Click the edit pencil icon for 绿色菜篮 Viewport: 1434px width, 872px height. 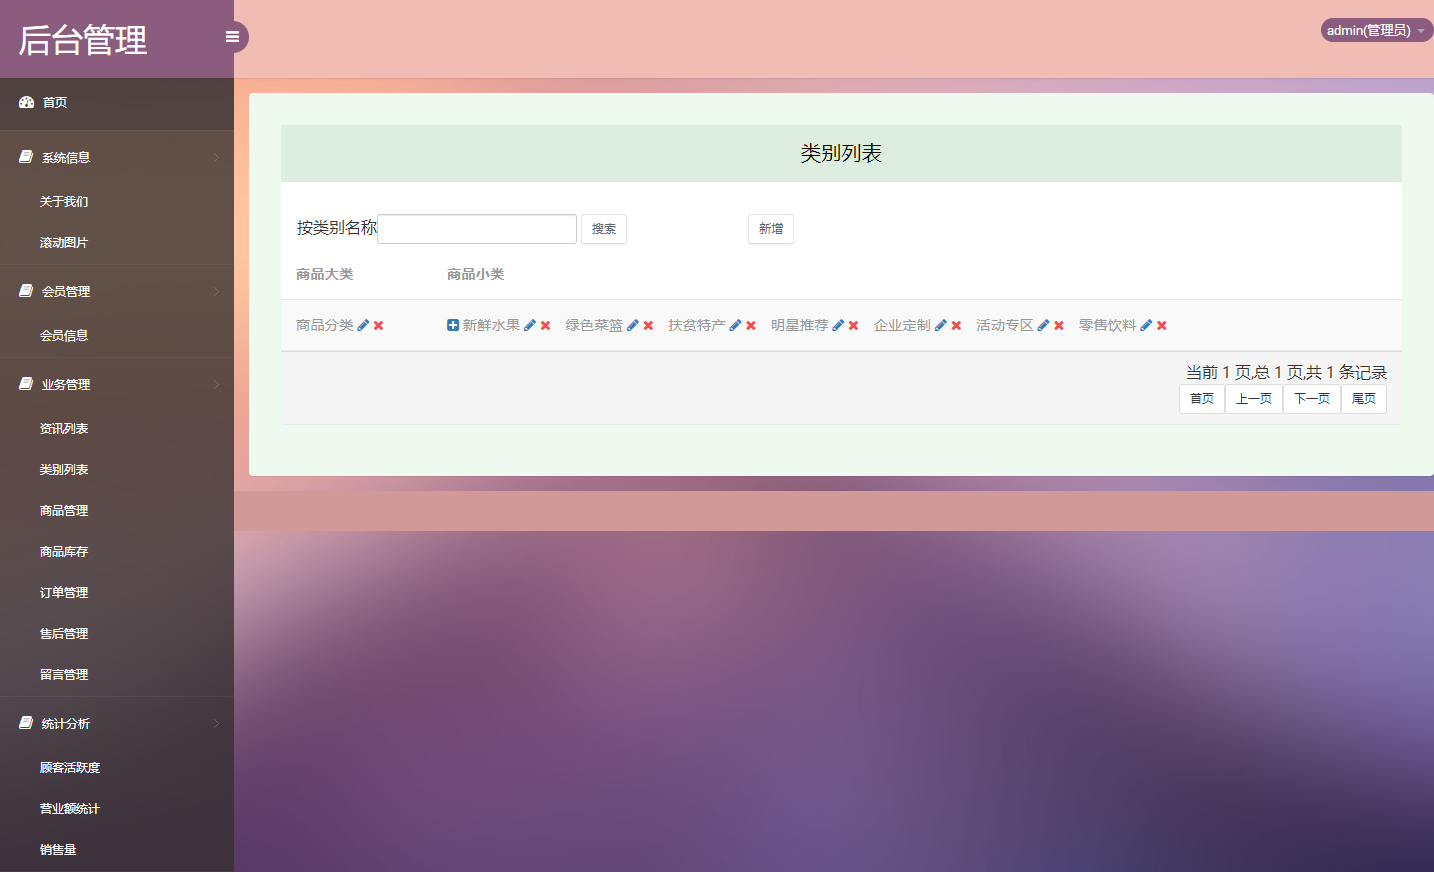(630, 325)
